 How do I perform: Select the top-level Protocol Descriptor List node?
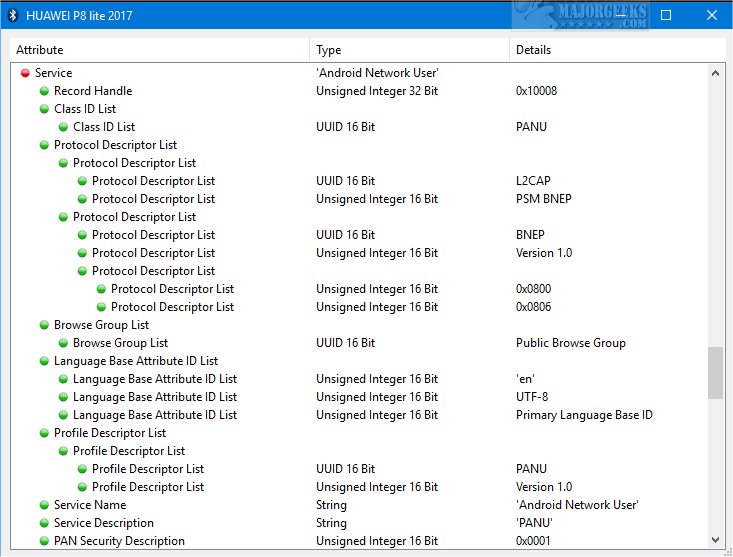pyautogui.click(x=115, y=145)
